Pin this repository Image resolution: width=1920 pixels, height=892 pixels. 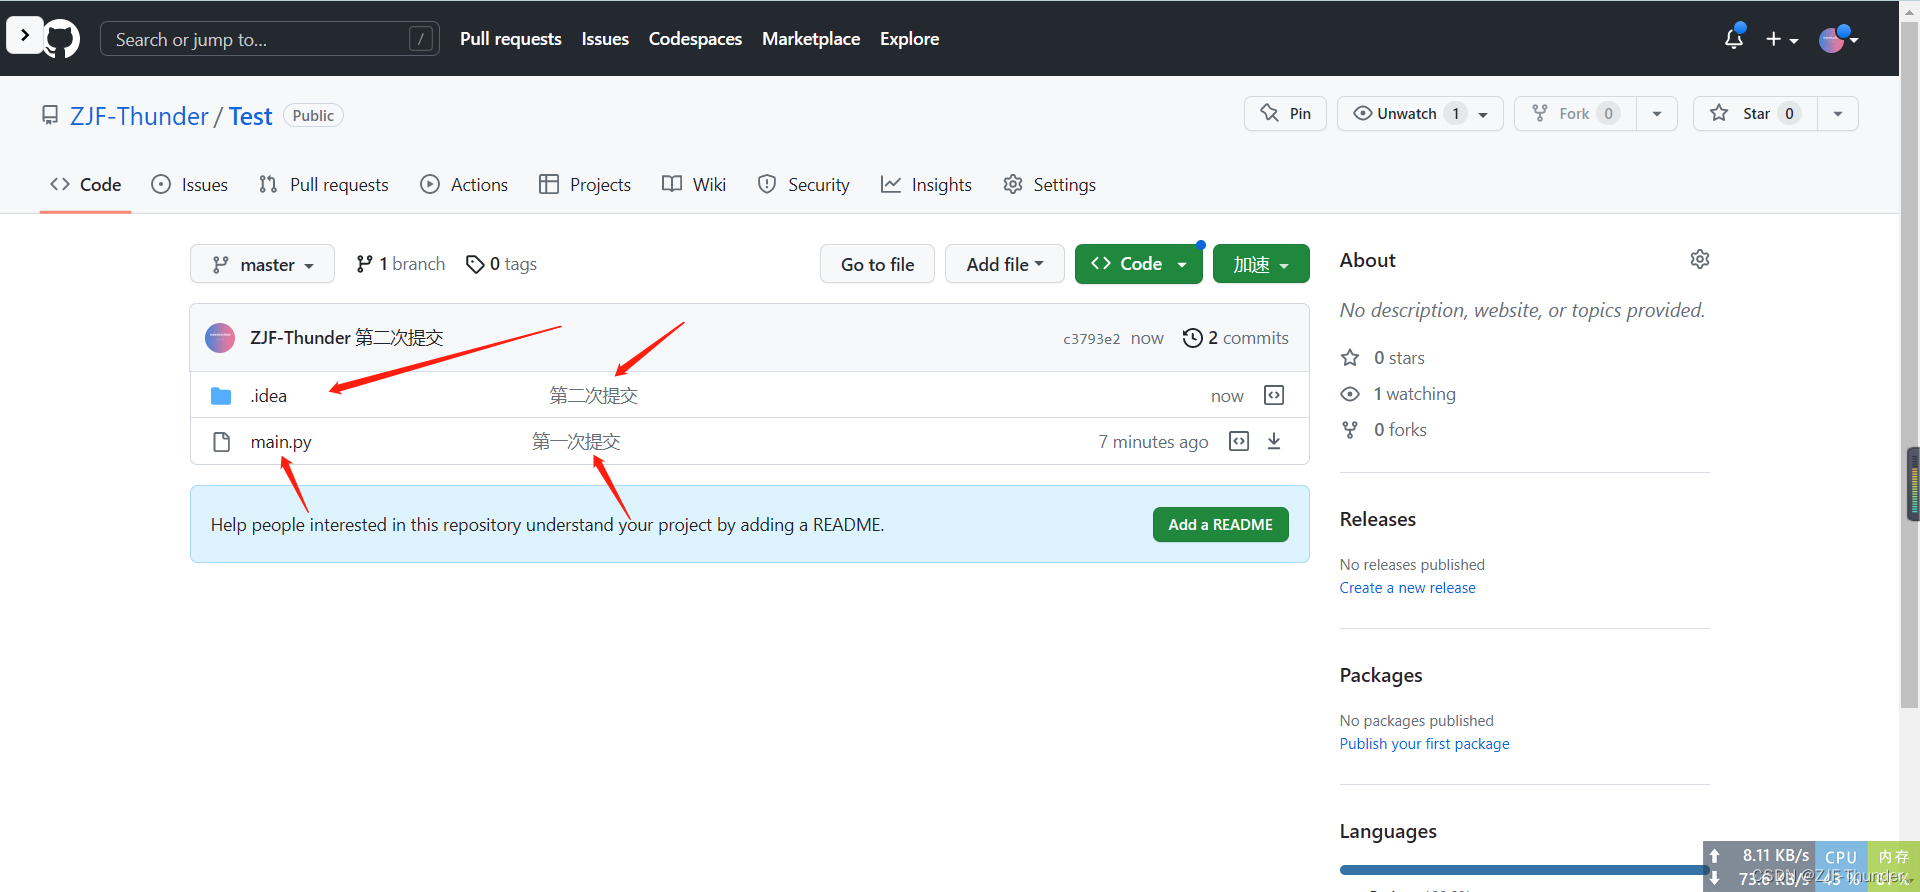click(1285, 113)
